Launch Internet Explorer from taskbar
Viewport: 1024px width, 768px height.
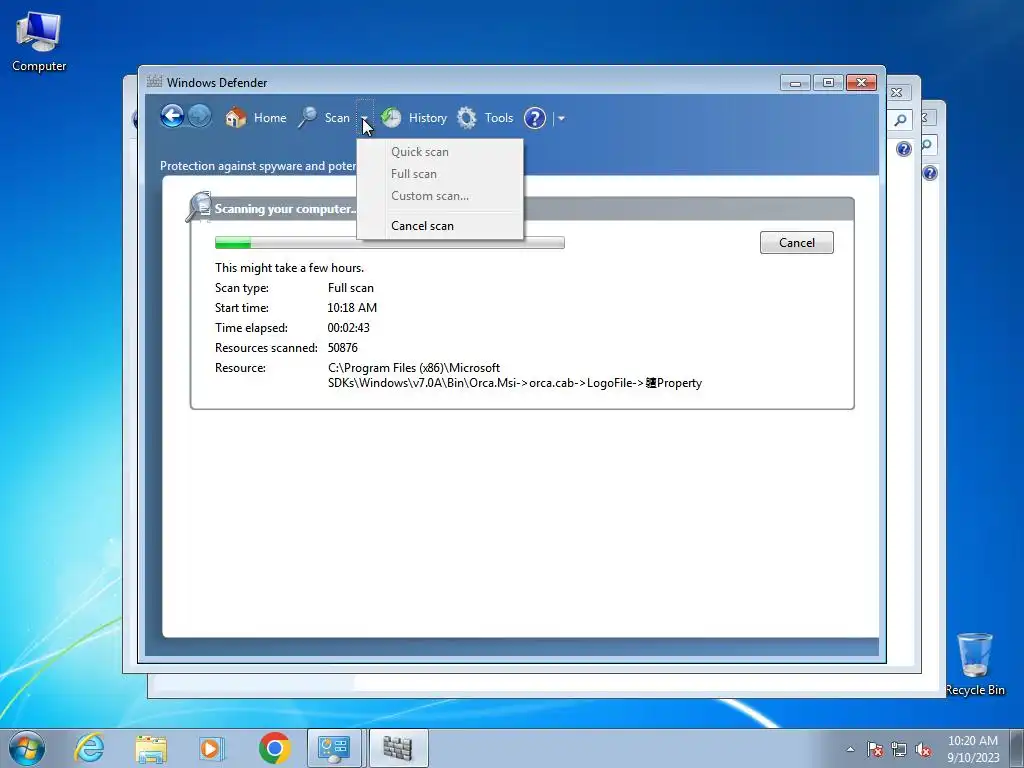[x=89, y=748]
